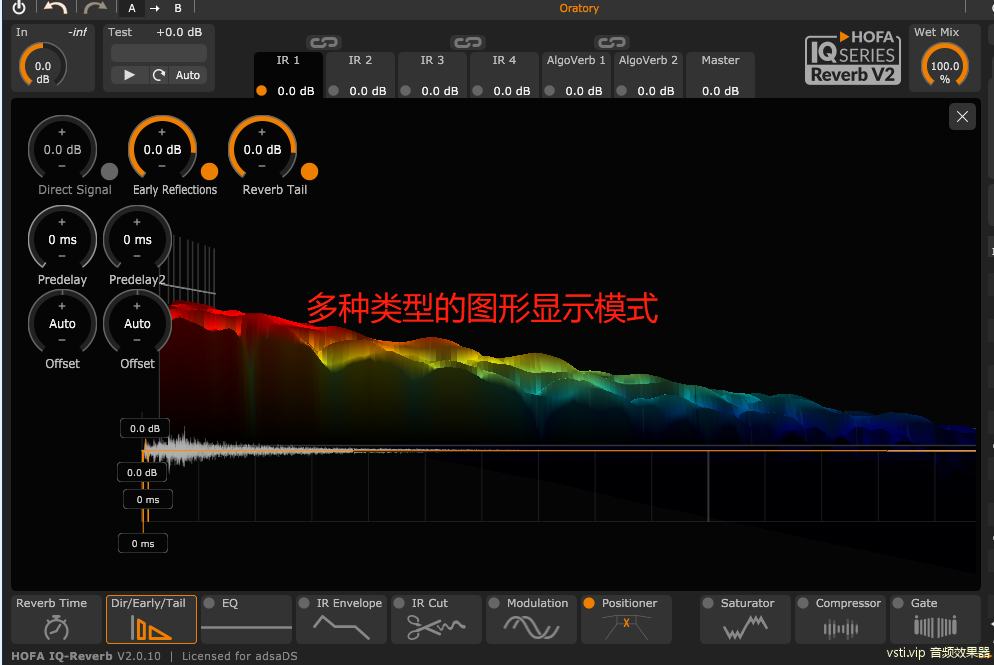Viewport: 994px width, 665px height.
Task: Toggle the link icon between IR 3 and IR 4
Action: point(468,42)
